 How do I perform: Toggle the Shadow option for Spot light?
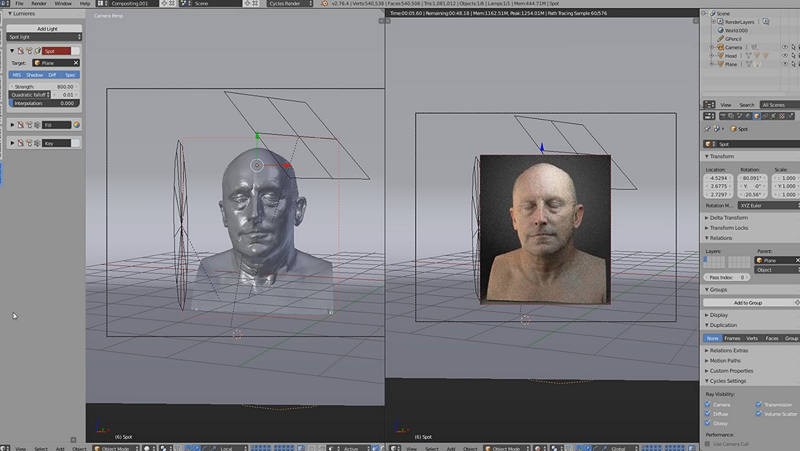pos(35,74)
